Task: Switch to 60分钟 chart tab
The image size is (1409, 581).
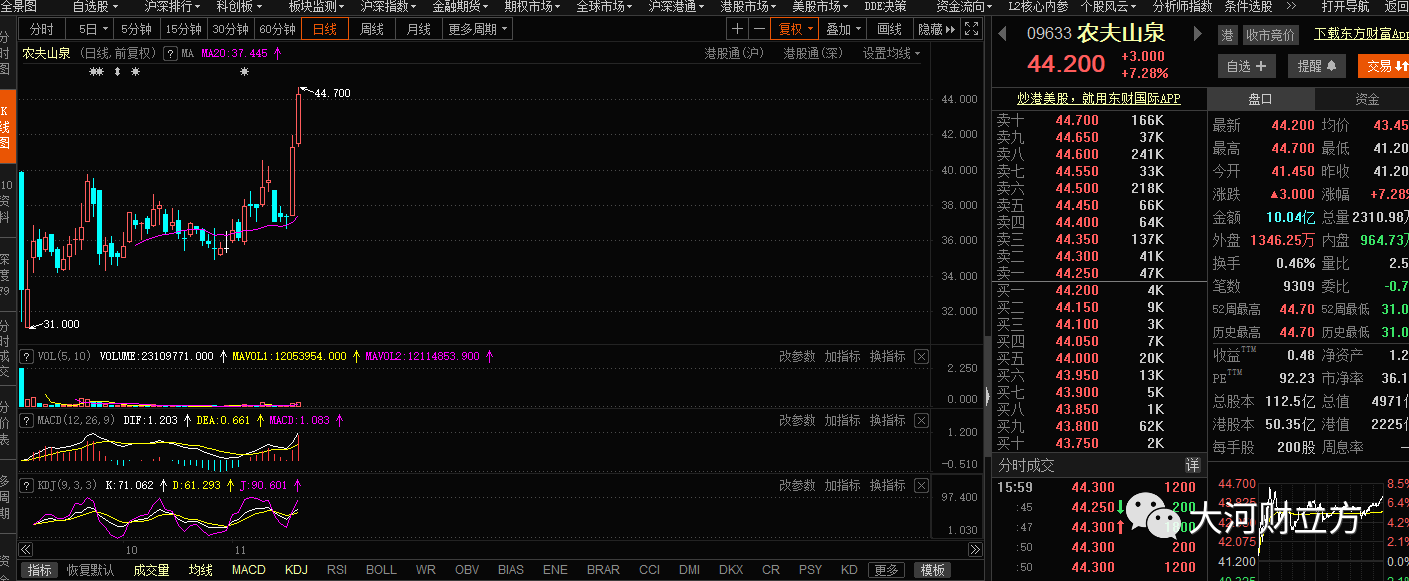Action: (x=277, y=29)
